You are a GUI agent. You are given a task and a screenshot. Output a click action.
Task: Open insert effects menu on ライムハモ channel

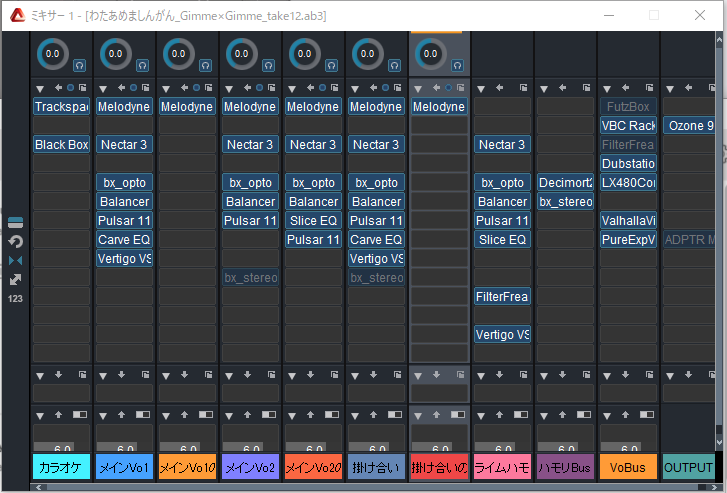(481, 89)
